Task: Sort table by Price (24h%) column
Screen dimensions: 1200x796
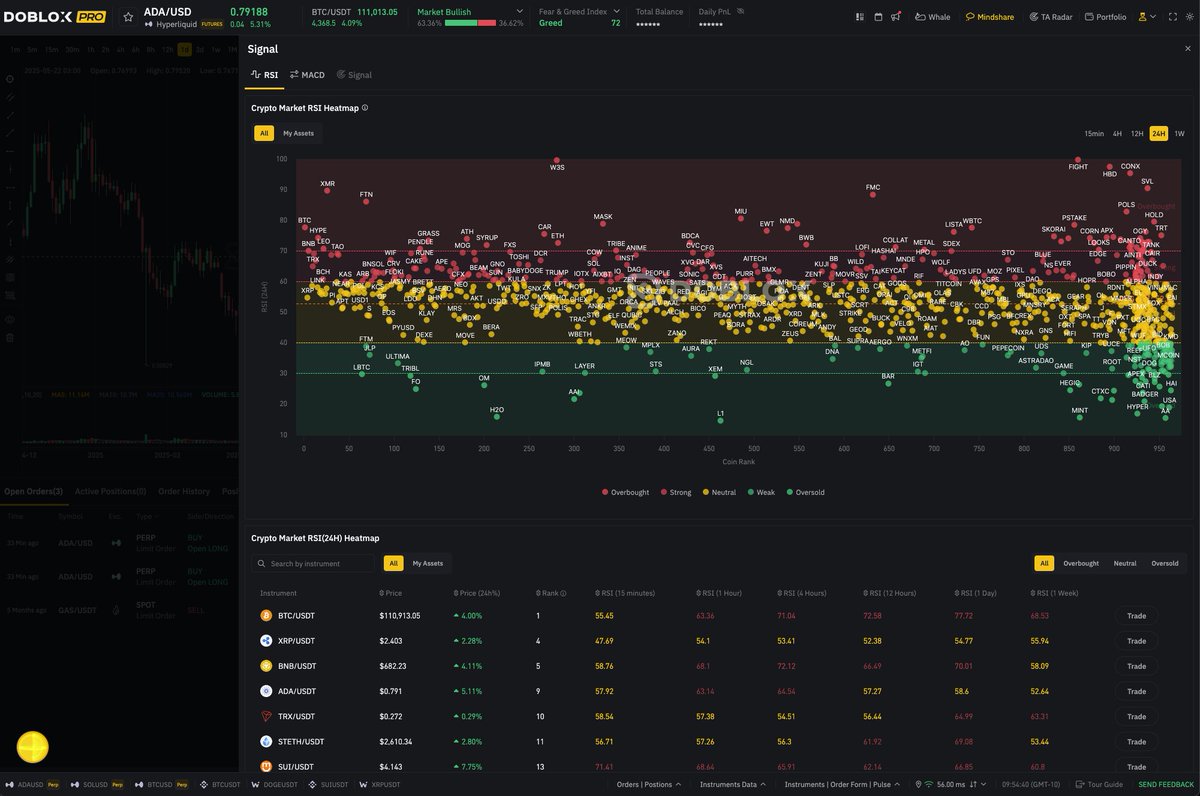Action: 479,593
